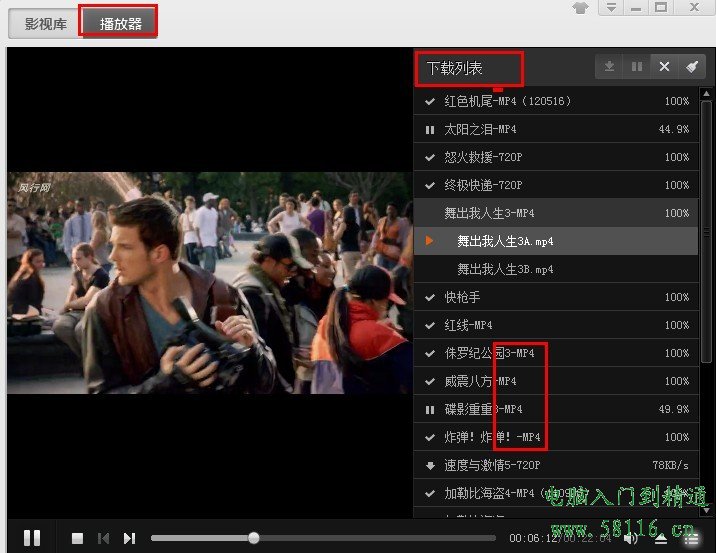716x553 pixels.
Task: Click checkmark icon beside 快枪手
Action: (430, 298)
